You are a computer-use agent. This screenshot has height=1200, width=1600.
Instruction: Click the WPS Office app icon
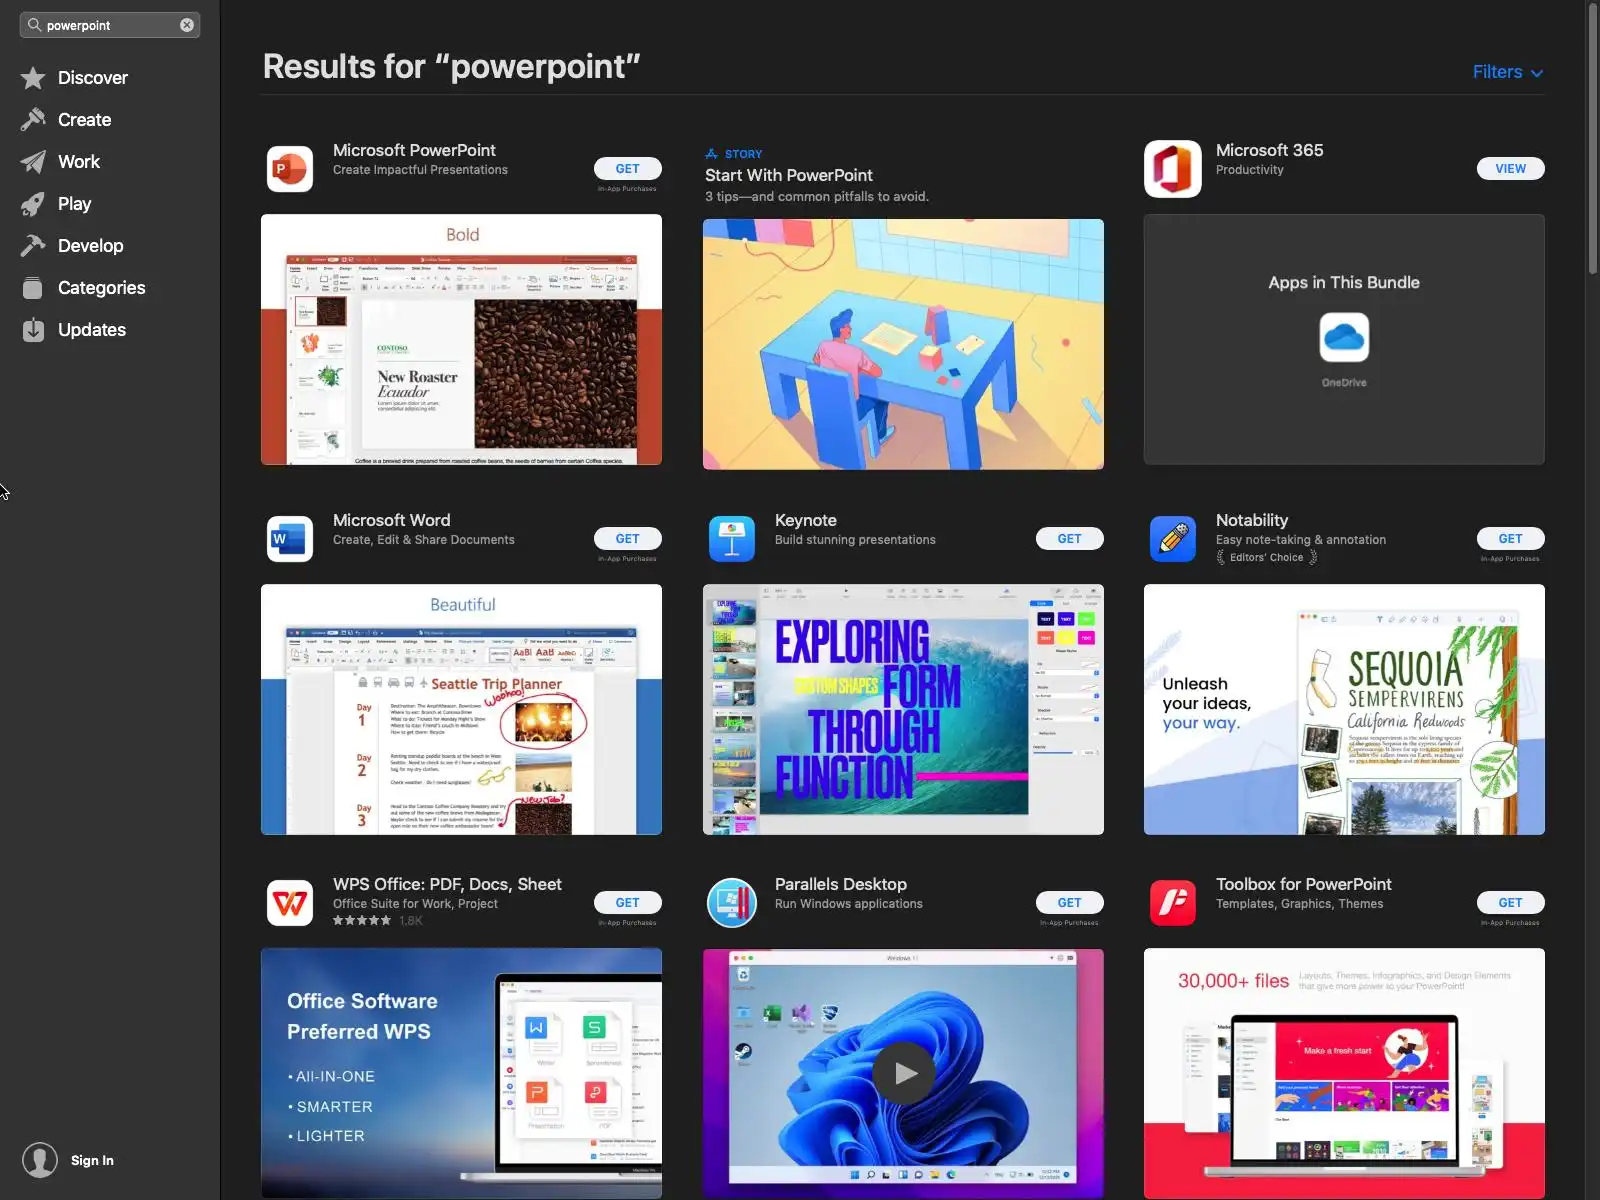click(290, 903)
